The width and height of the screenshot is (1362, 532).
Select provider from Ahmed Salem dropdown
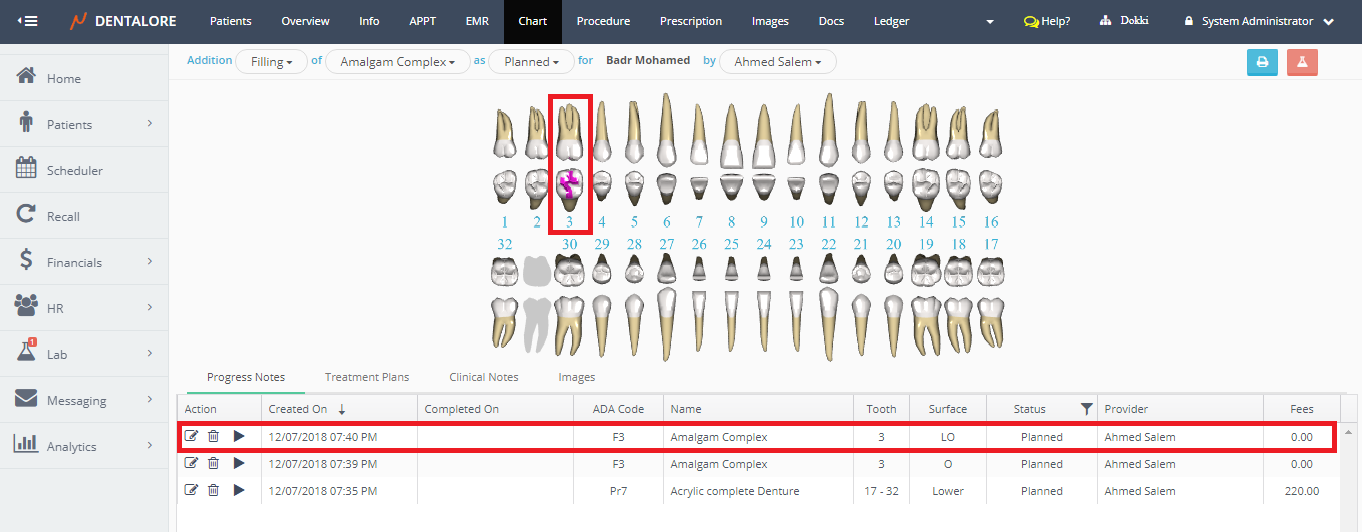pos(777,62)
